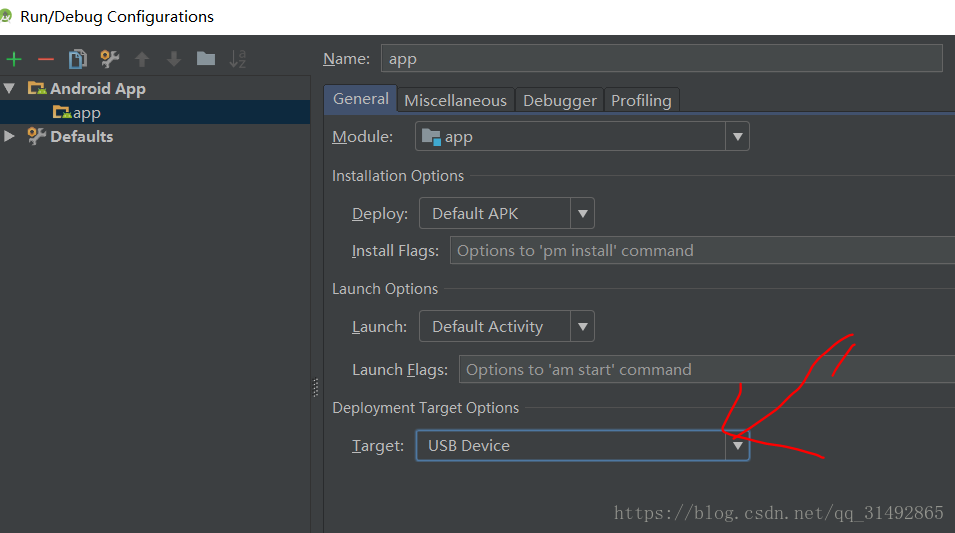Copy the selected configuration

point(77,59)
